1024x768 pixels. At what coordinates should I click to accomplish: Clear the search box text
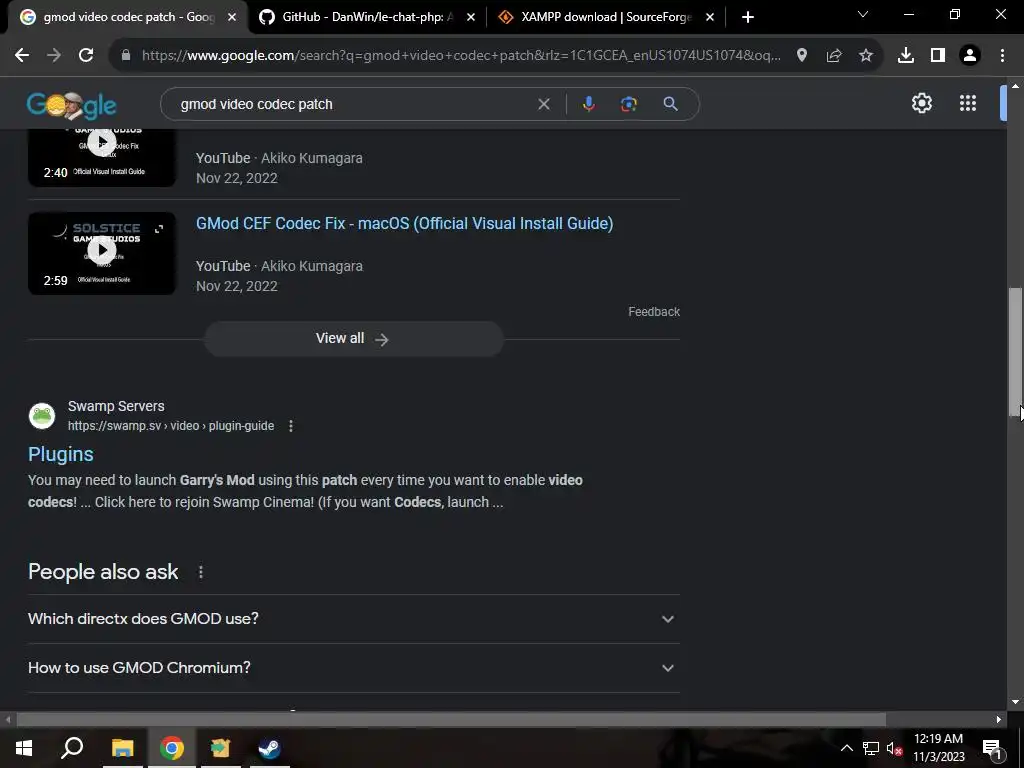coord(543,104)
